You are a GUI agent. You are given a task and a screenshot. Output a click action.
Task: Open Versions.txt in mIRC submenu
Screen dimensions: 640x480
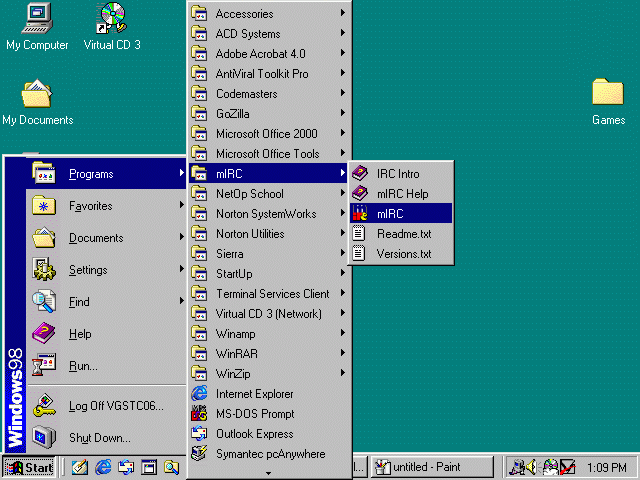coord(401,253)
